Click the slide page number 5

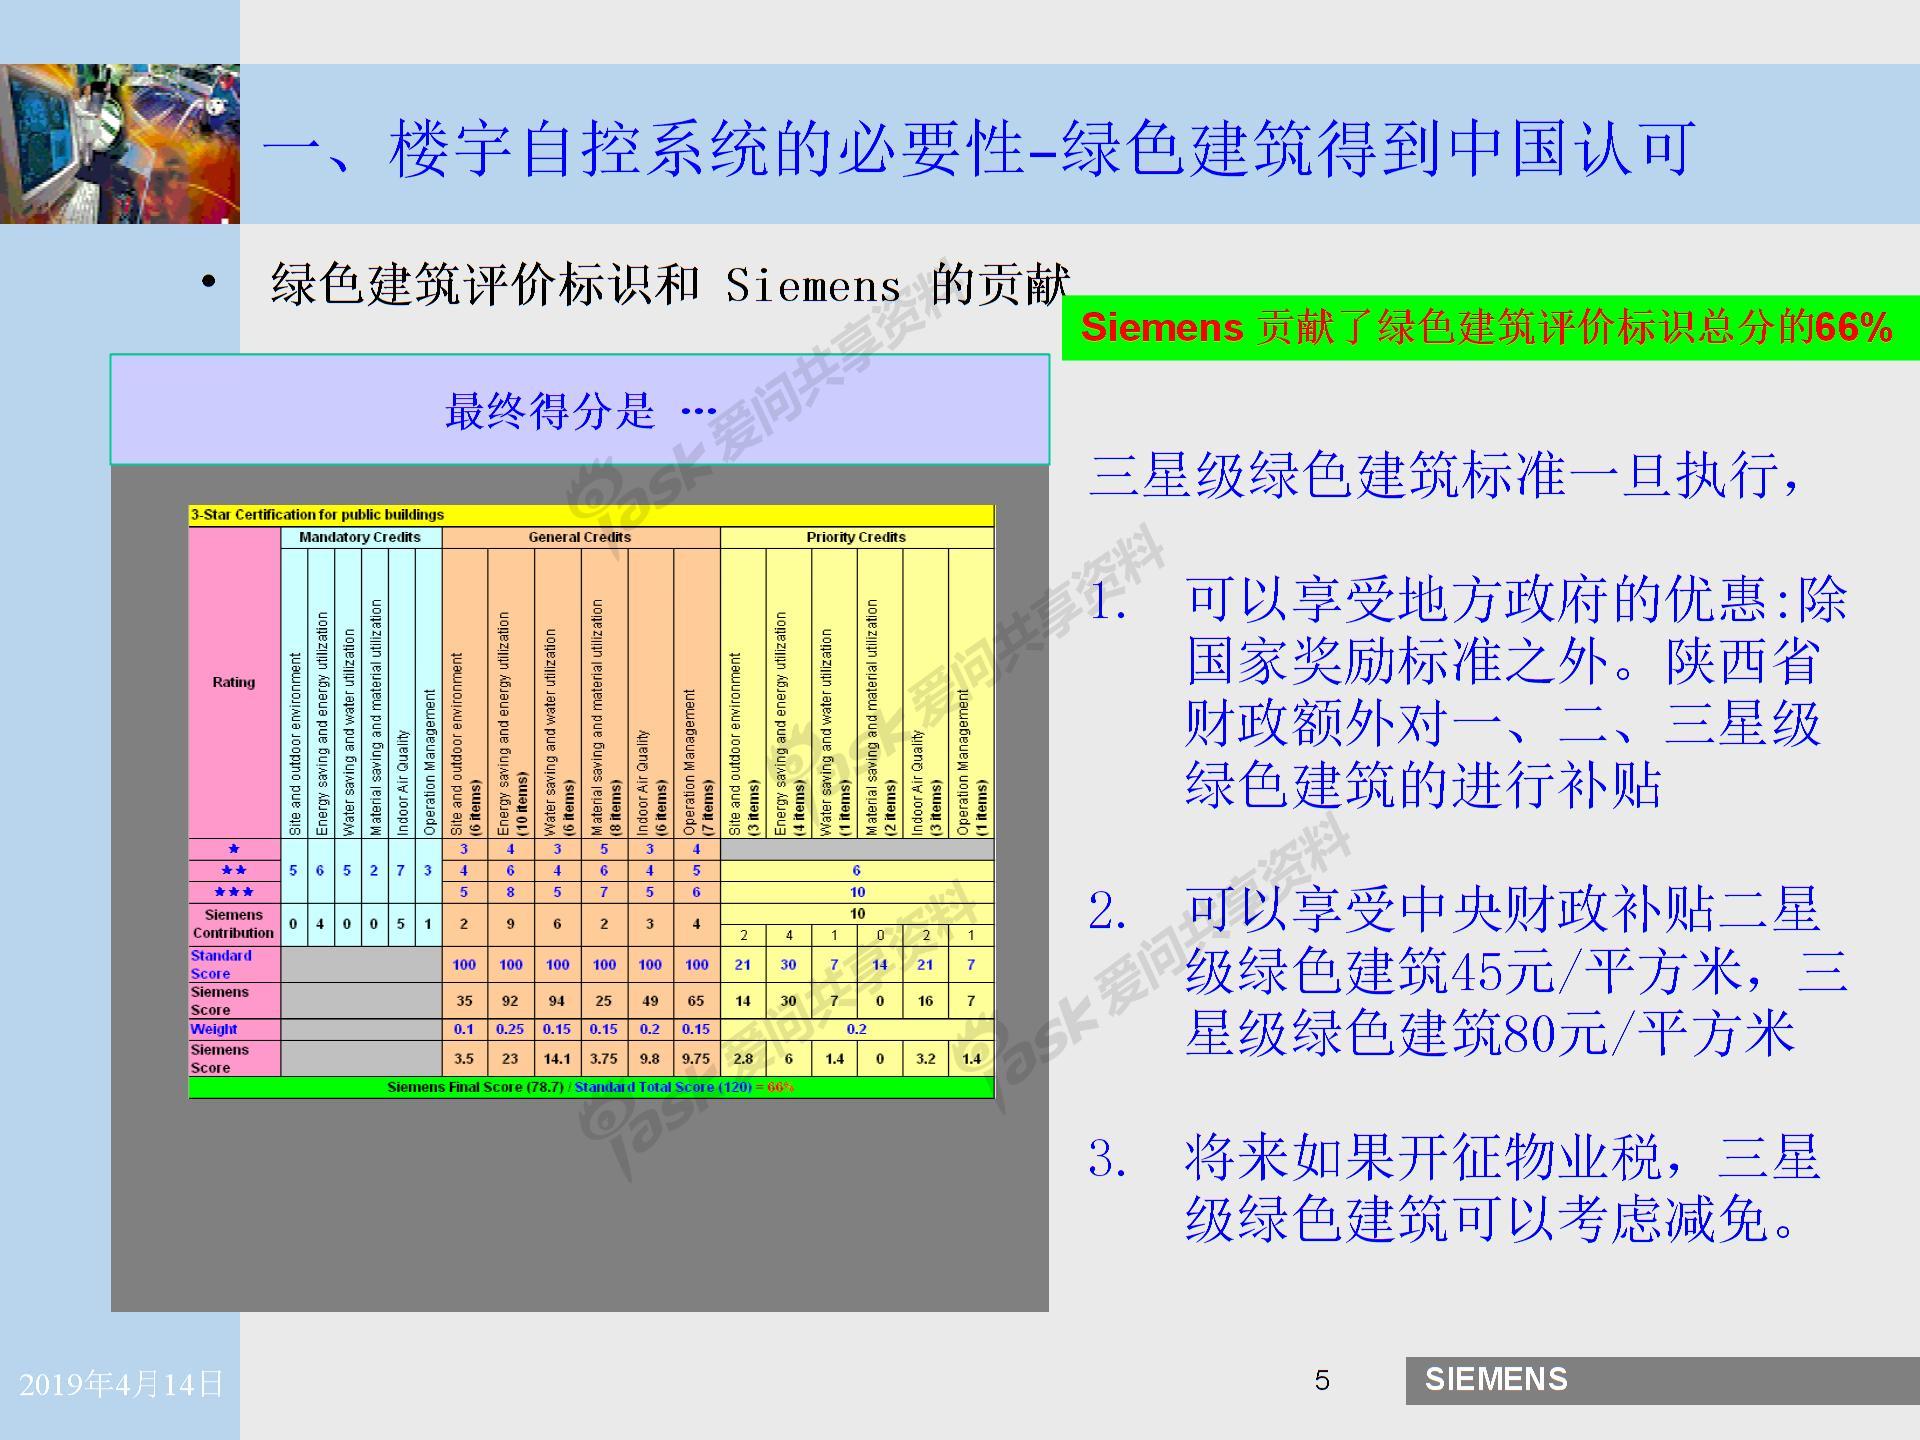pos(1322,1381)
